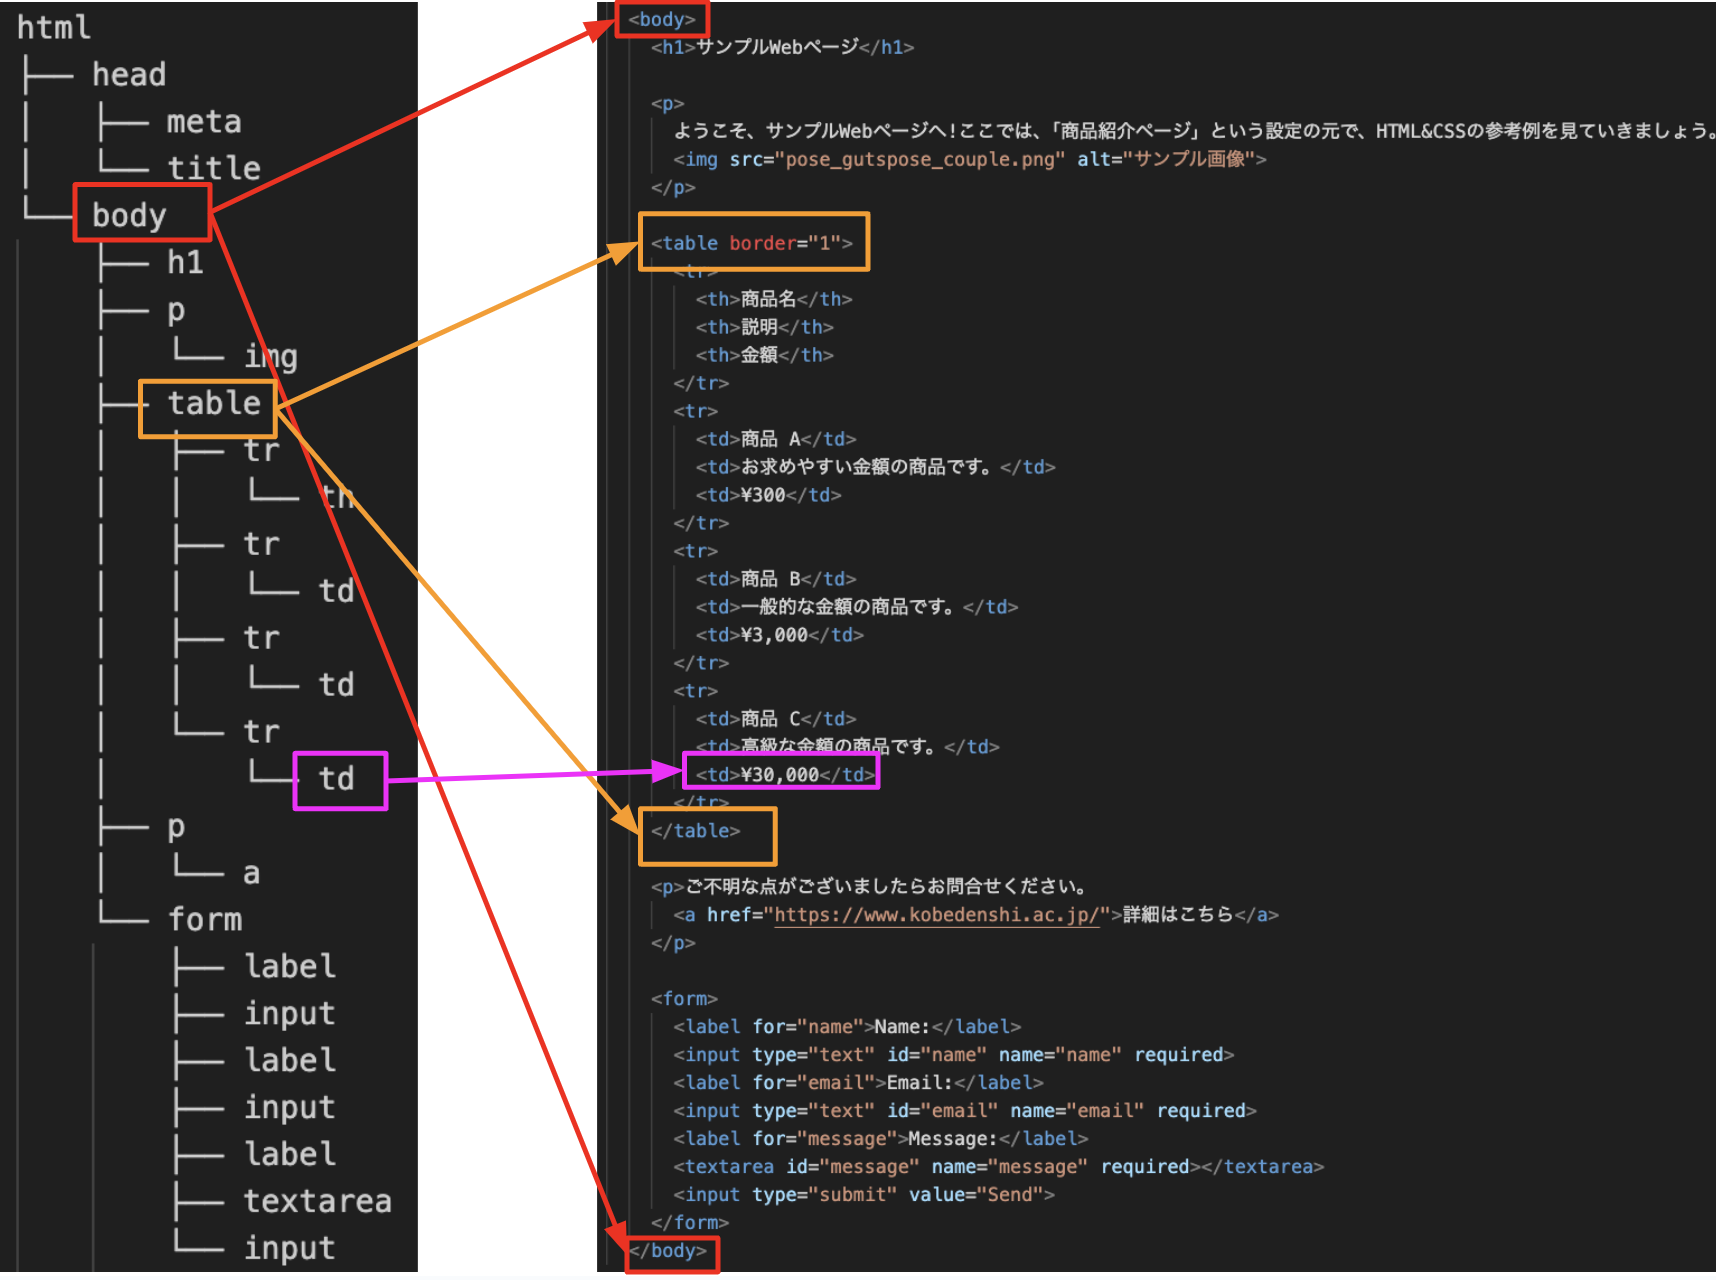
Task: Click the meta node under head
Action: click(x=203, y=121)
